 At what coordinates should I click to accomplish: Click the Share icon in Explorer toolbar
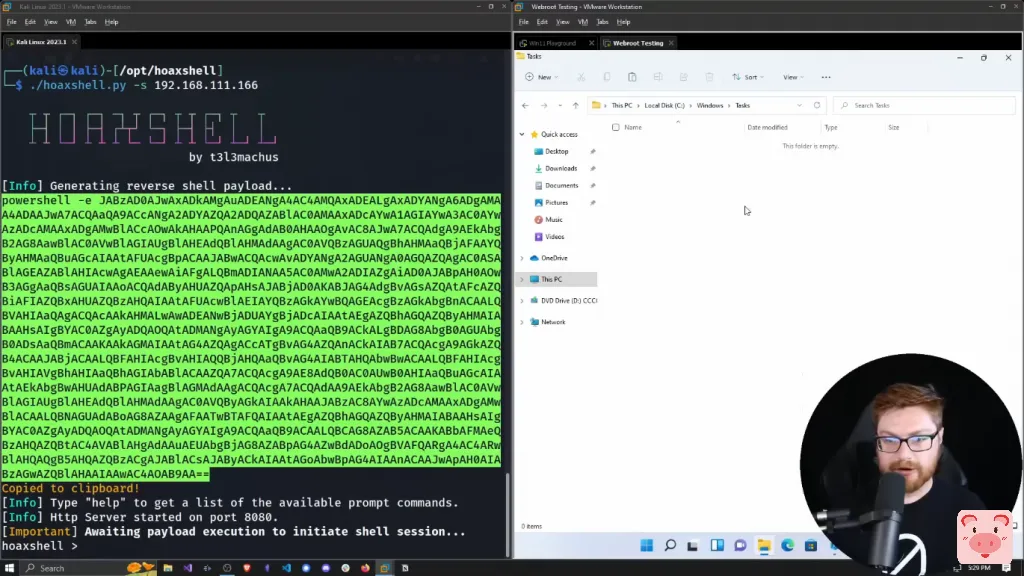coord(683,77)
